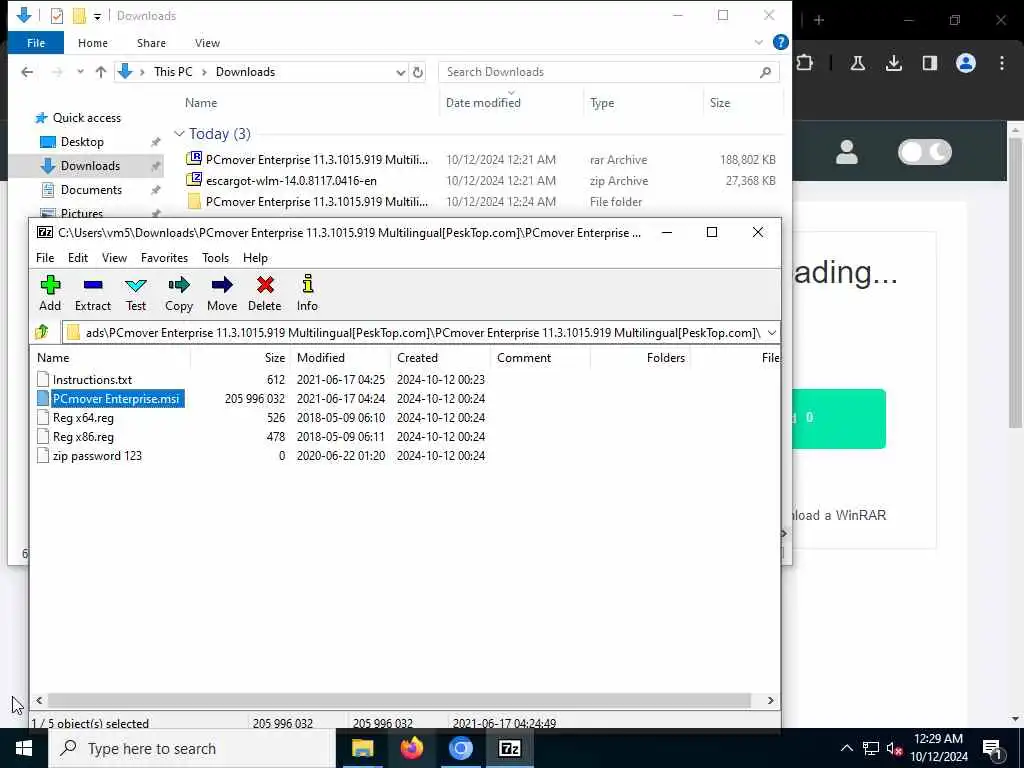Expand Explorer address bar history dropdown
The width and height of the screenshot is (1024, 768).
400,72
